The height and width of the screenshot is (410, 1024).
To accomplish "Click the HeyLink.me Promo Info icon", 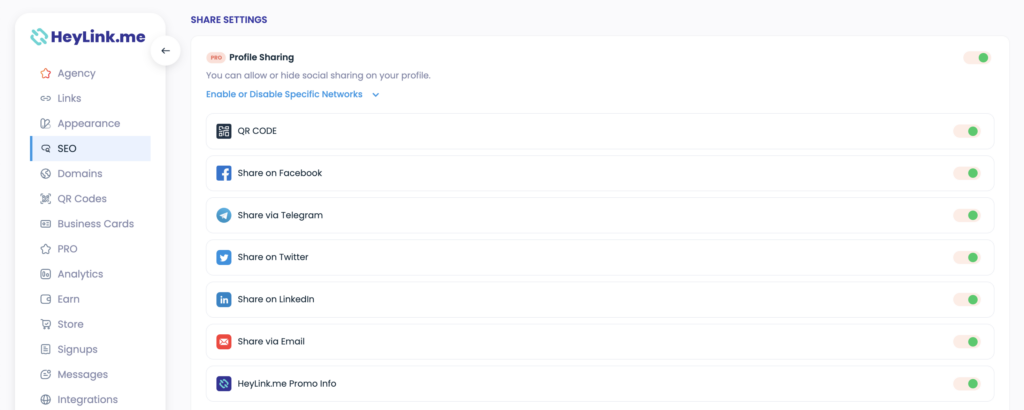I will click(224, 384).
